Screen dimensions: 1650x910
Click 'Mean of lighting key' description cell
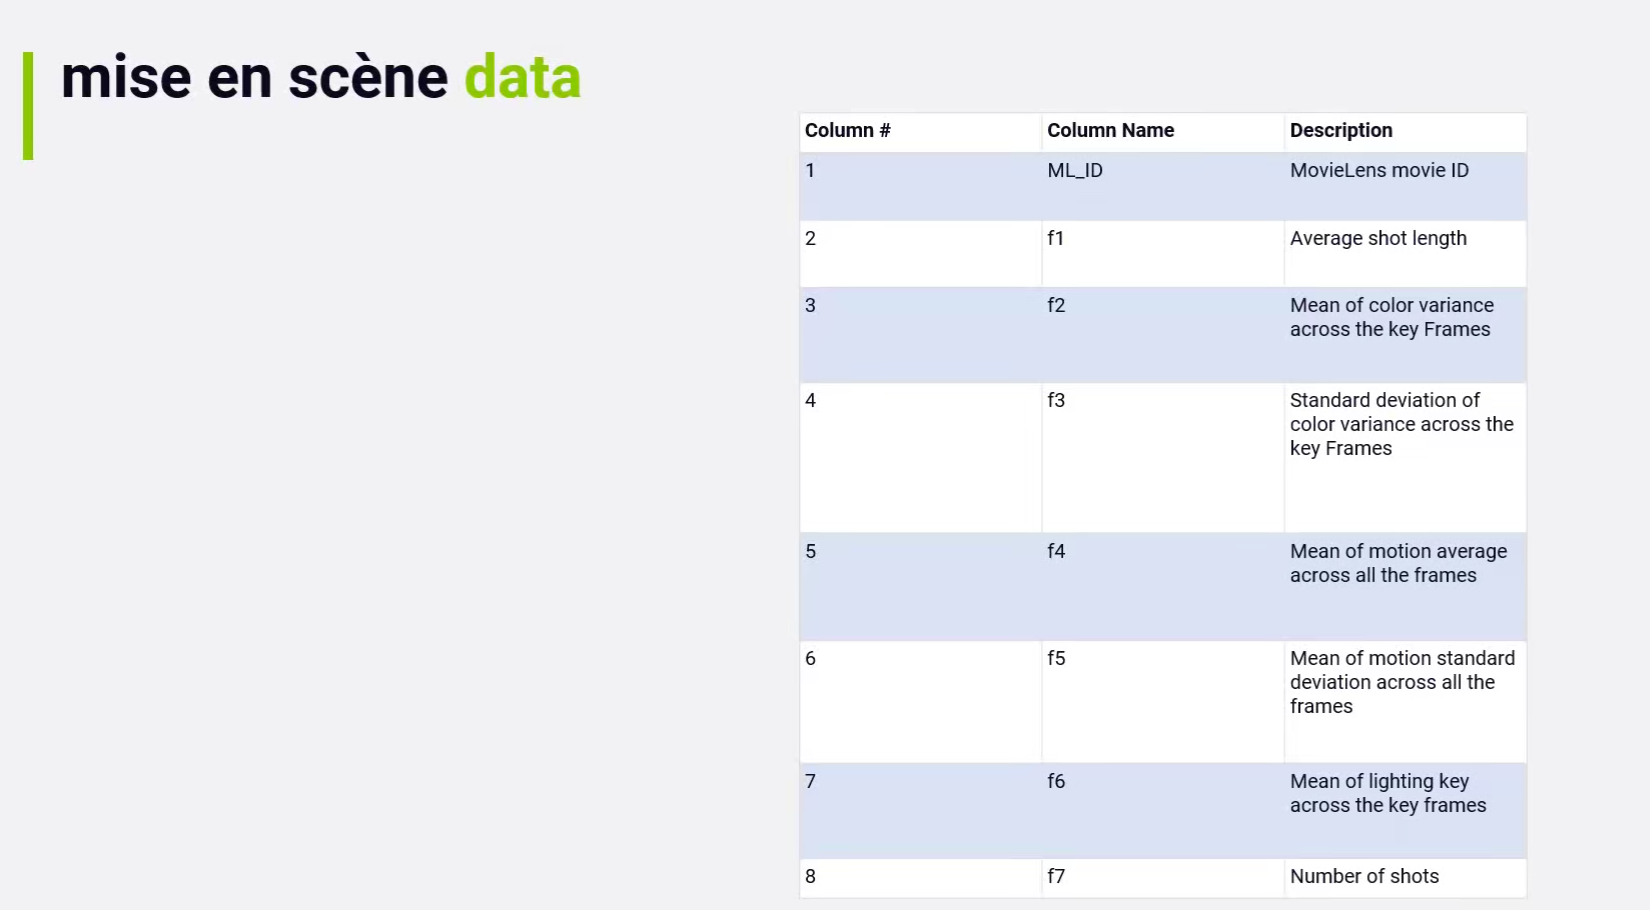click(1387, 794)
